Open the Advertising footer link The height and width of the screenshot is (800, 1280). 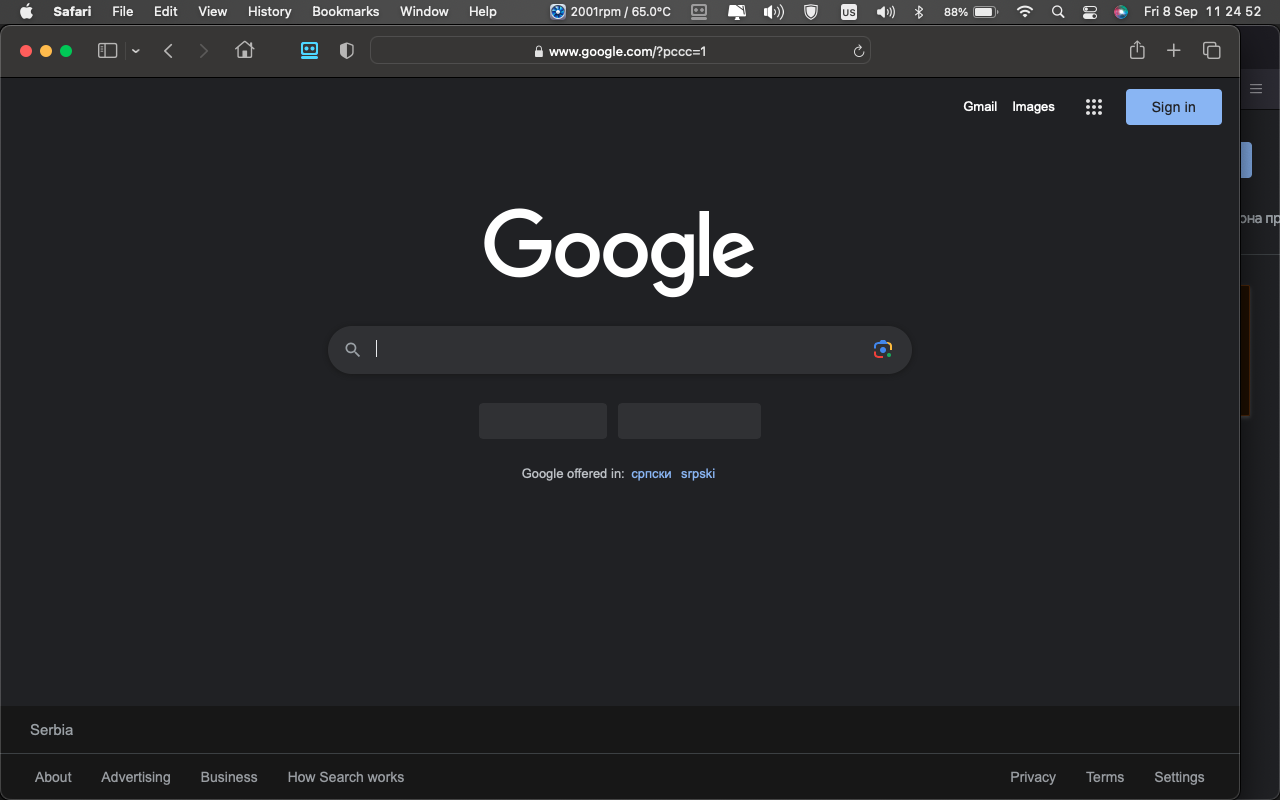coord(136,777)
